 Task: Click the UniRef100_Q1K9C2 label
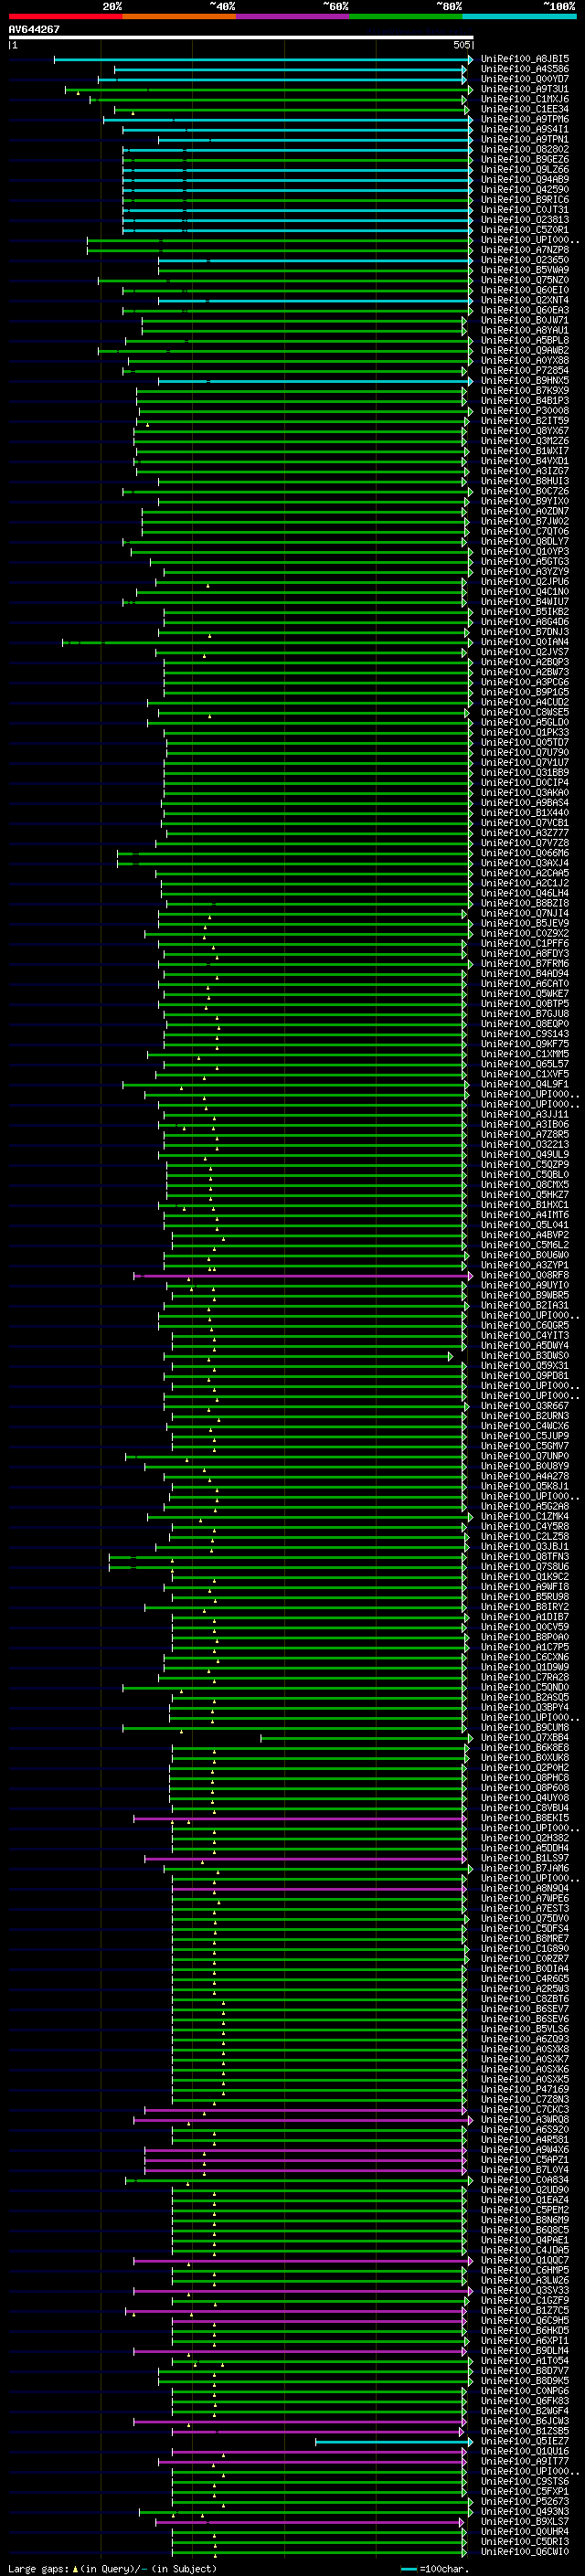click(525, 1576)
